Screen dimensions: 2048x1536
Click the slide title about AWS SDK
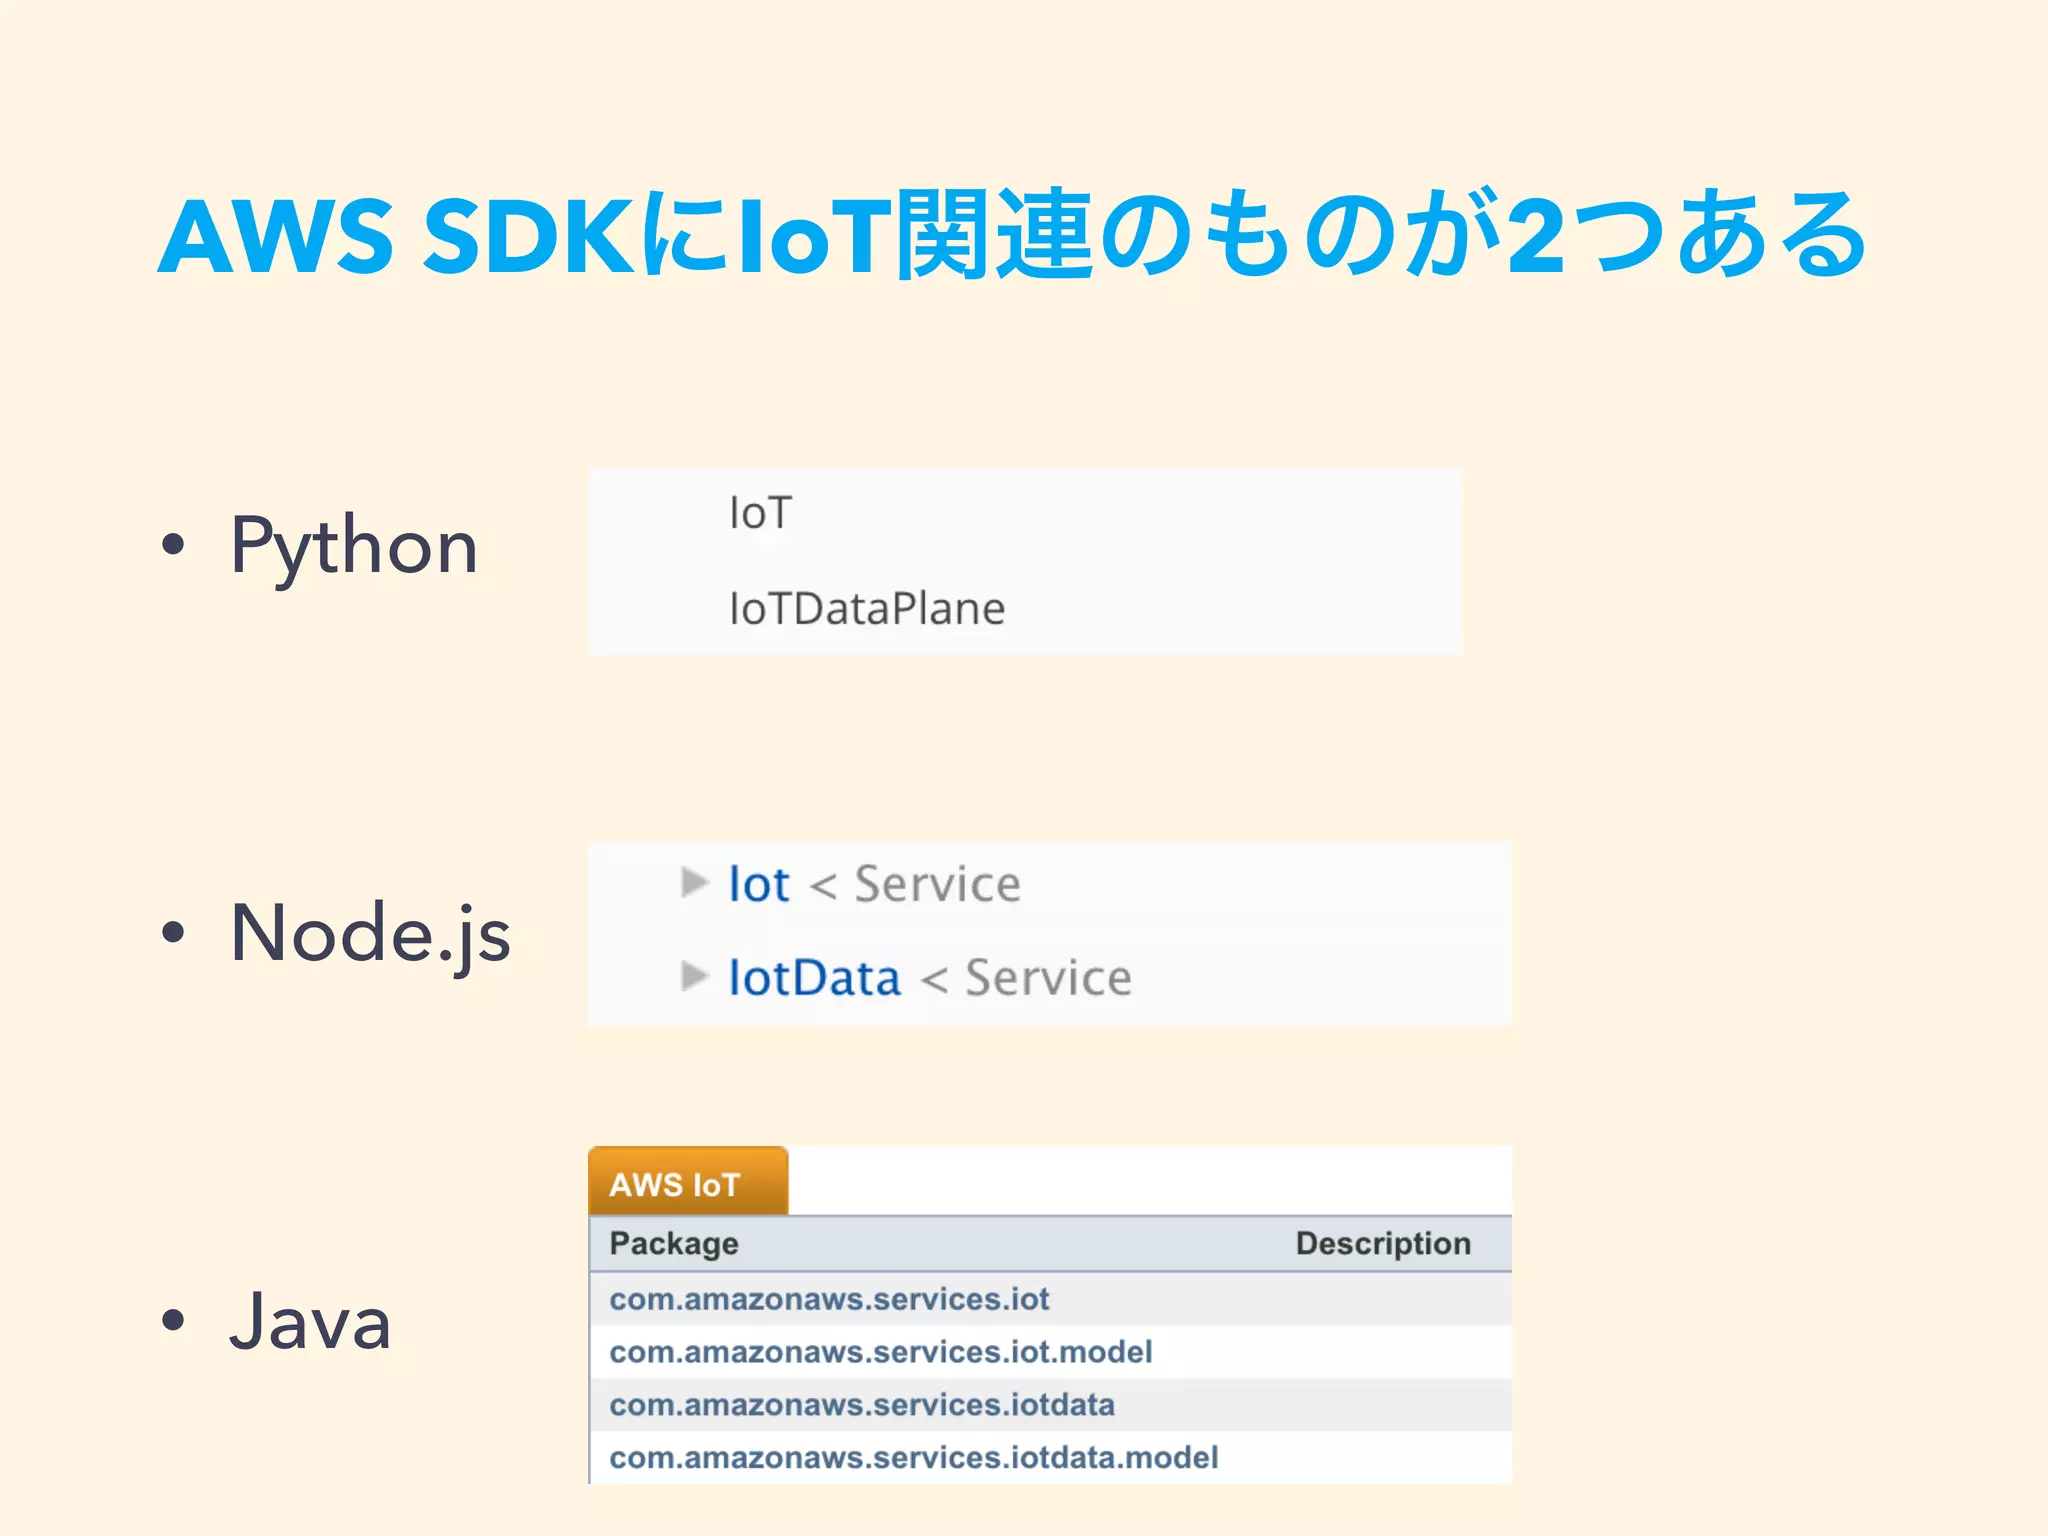pyautogui.click(x=1012, y=234)
